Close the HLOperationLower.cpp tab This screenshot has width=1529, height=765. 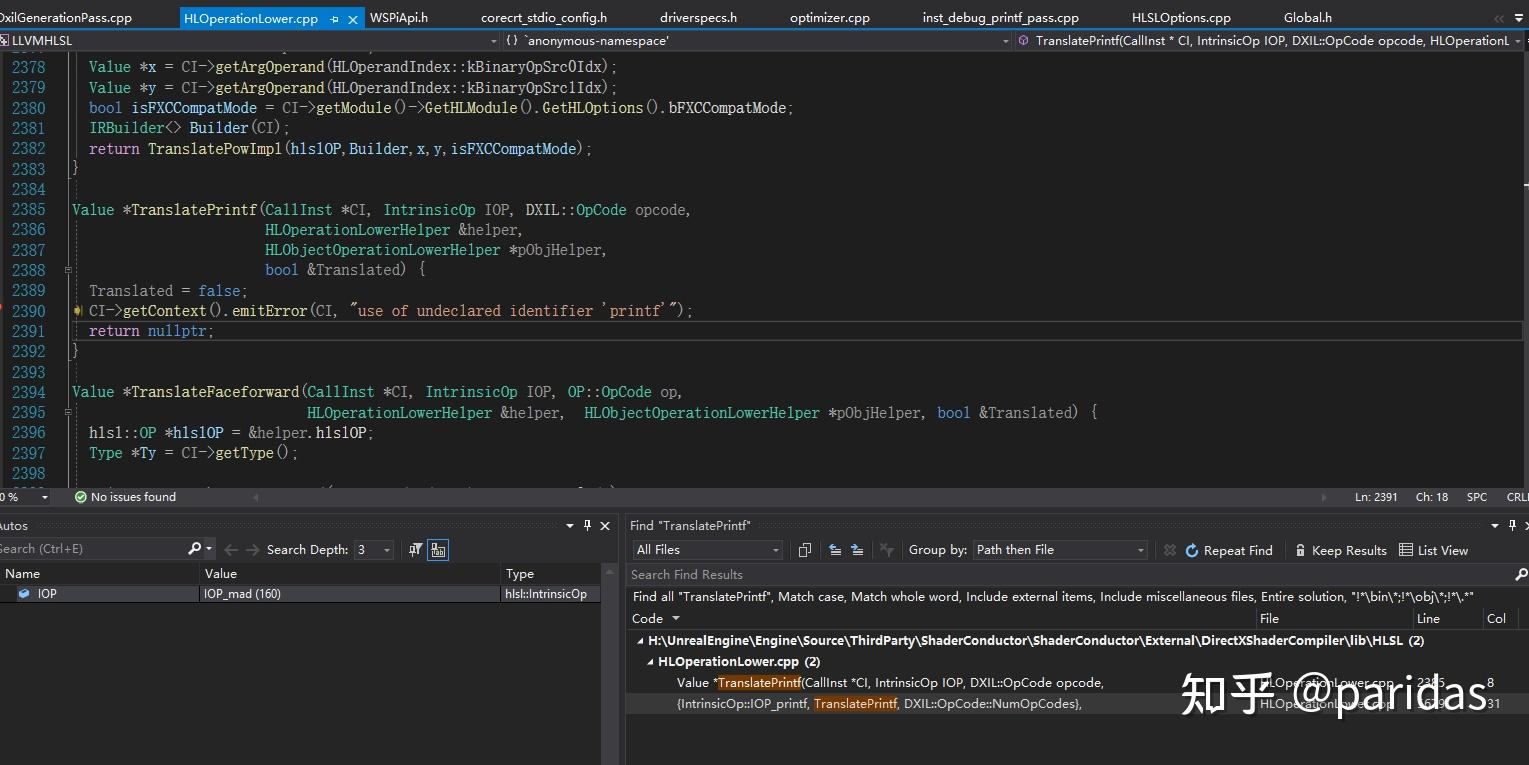[352, 18]
